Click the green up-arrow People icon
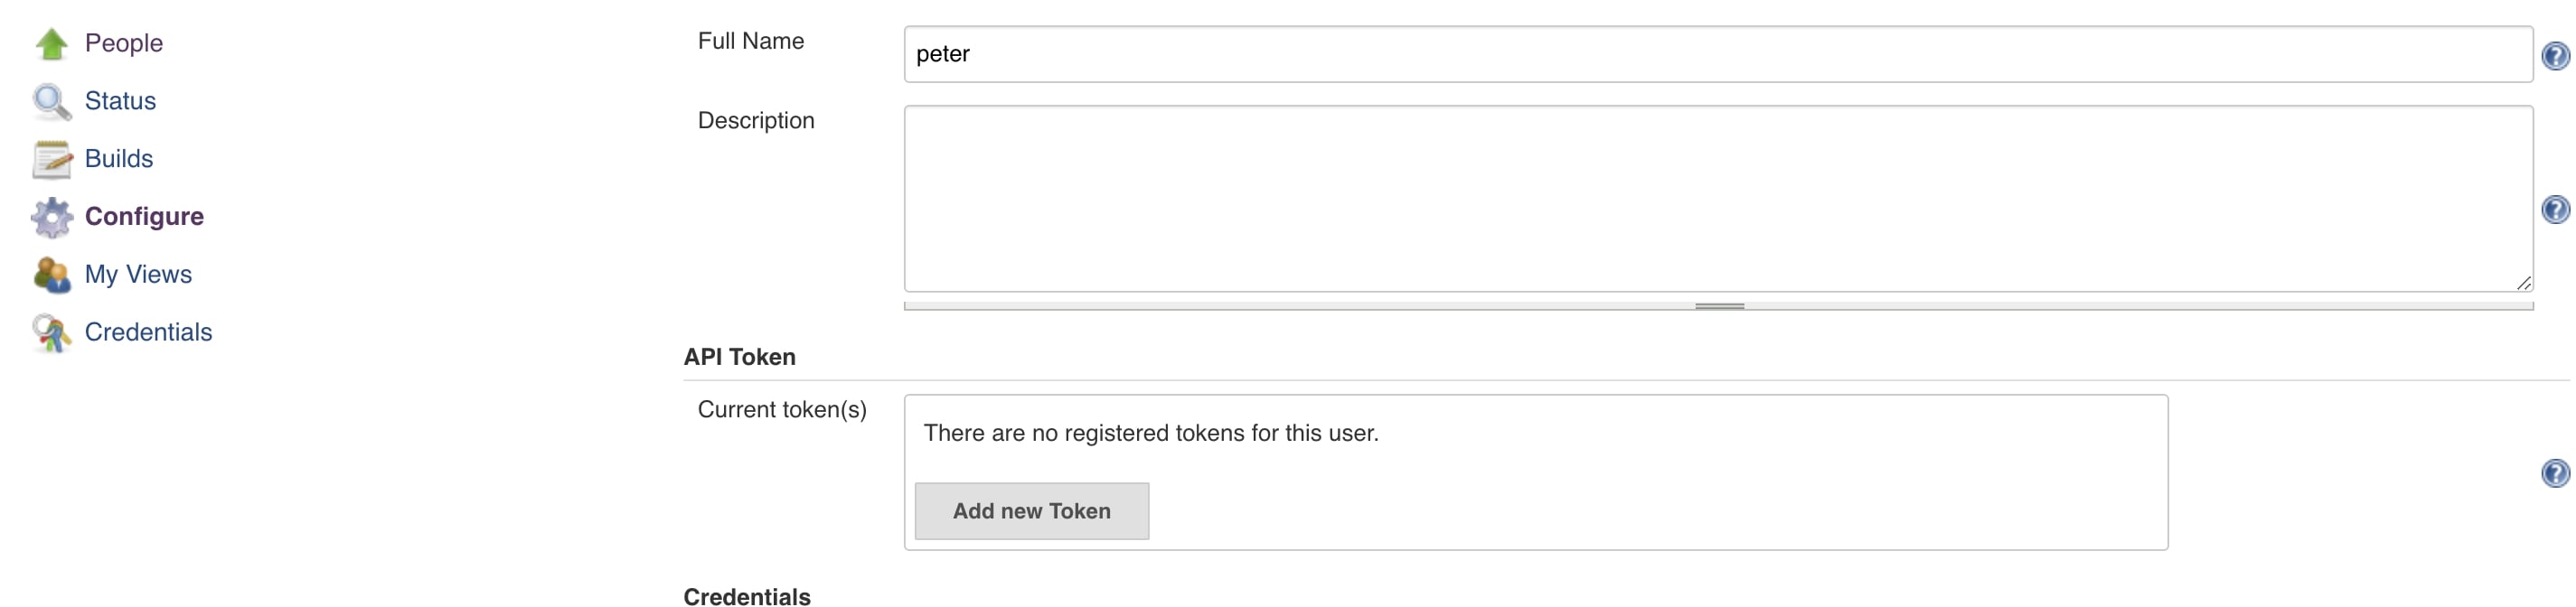 (51, 44)
